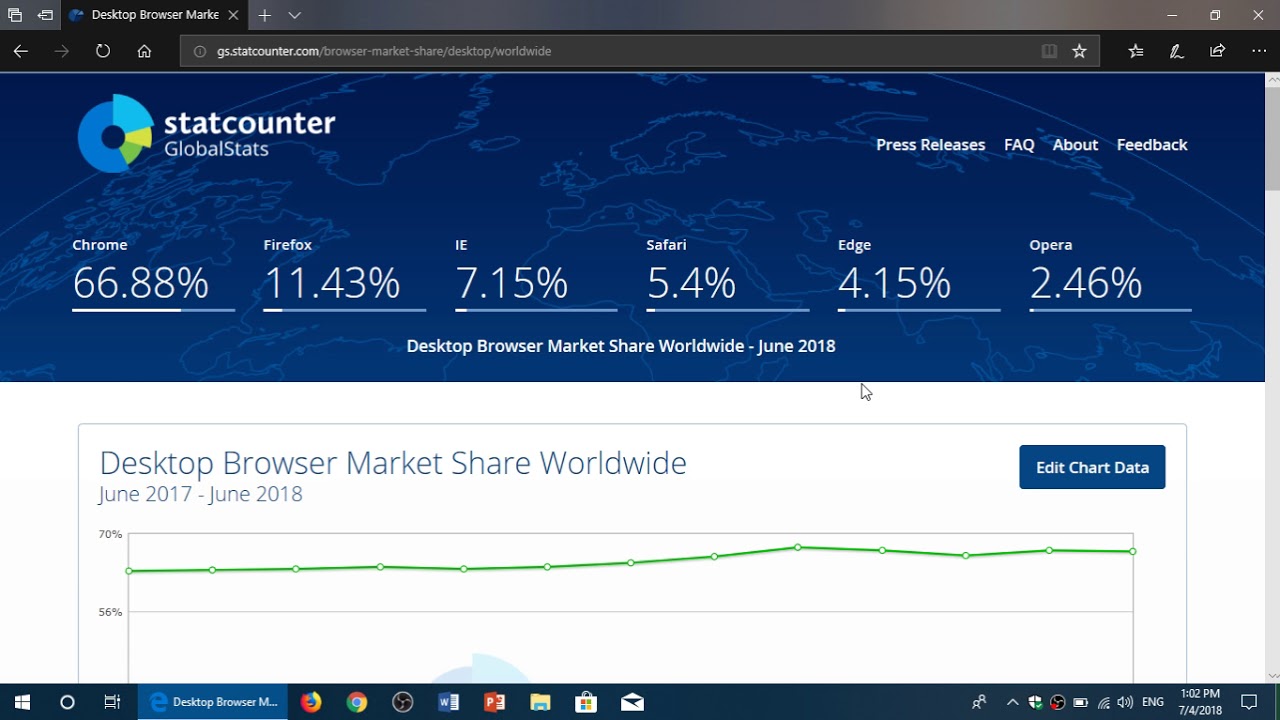Enable reading view book icon
Image resolution: width=1280 pixels, height=720 pixels.
1049,51
